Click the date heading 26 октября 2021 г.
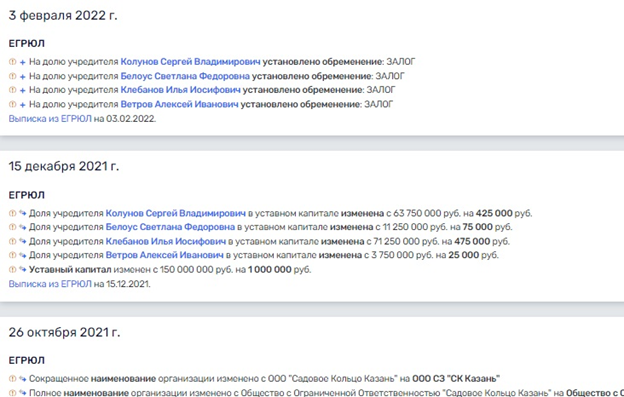 (64, 332)
